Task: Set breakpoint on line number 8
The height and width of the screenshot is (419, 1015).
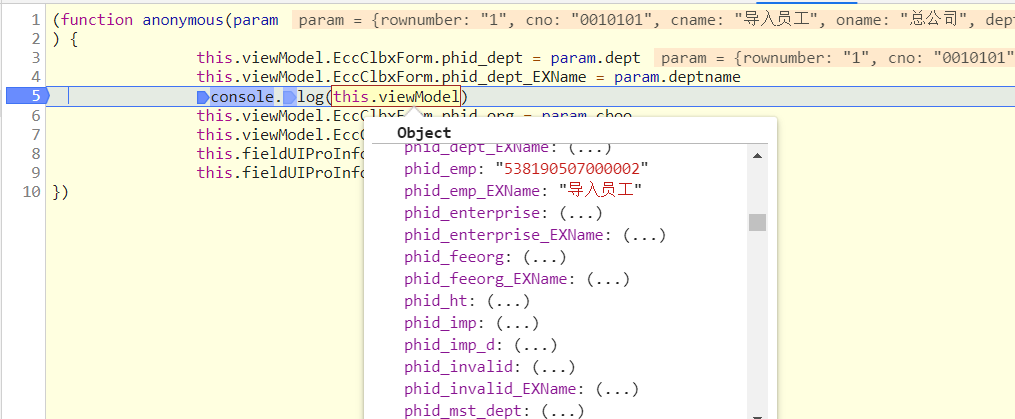Action: (35, 153)
